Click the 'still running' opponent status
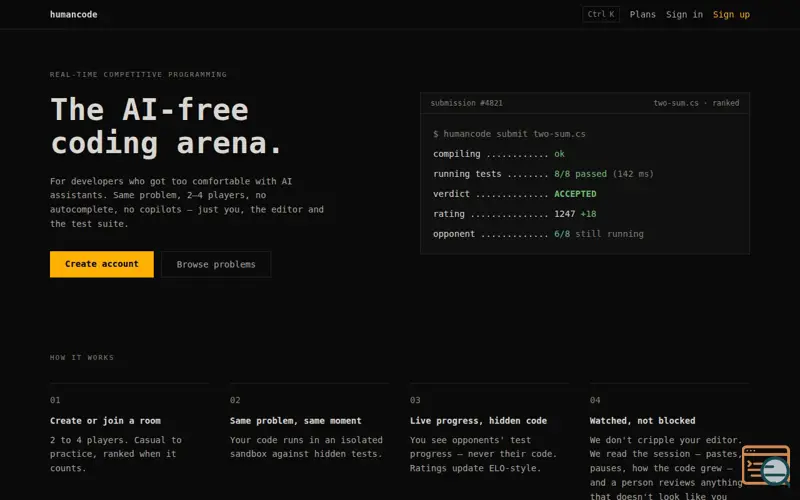The height and width of the screenshot is (500, 800). tap(609, 234)
